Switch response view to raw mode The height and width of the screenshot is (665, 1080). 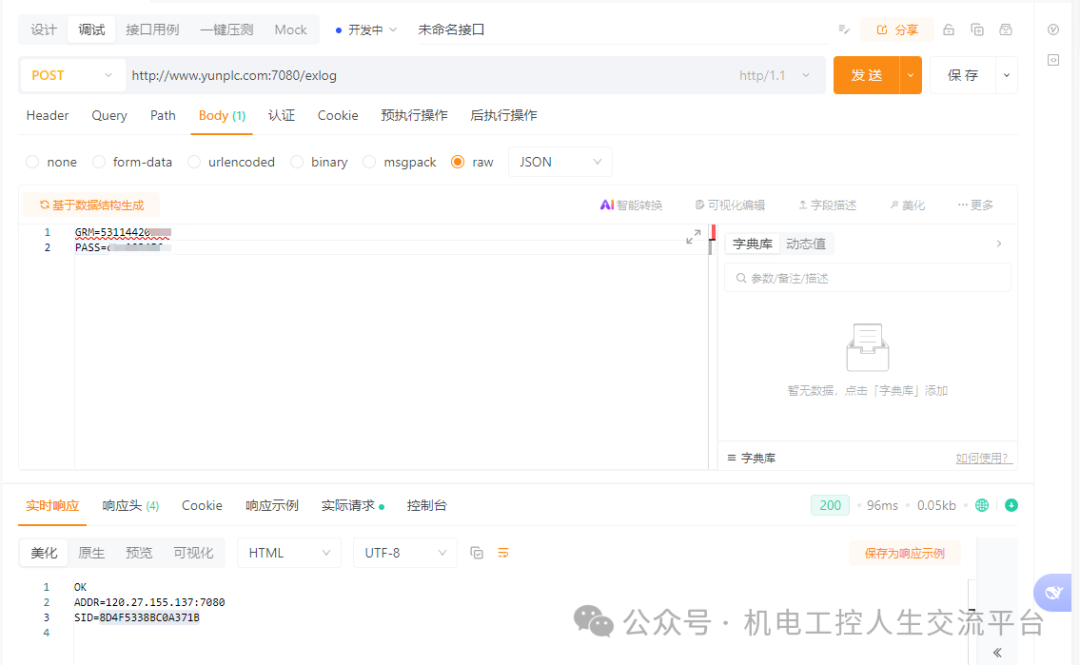[x=91, y=553]
